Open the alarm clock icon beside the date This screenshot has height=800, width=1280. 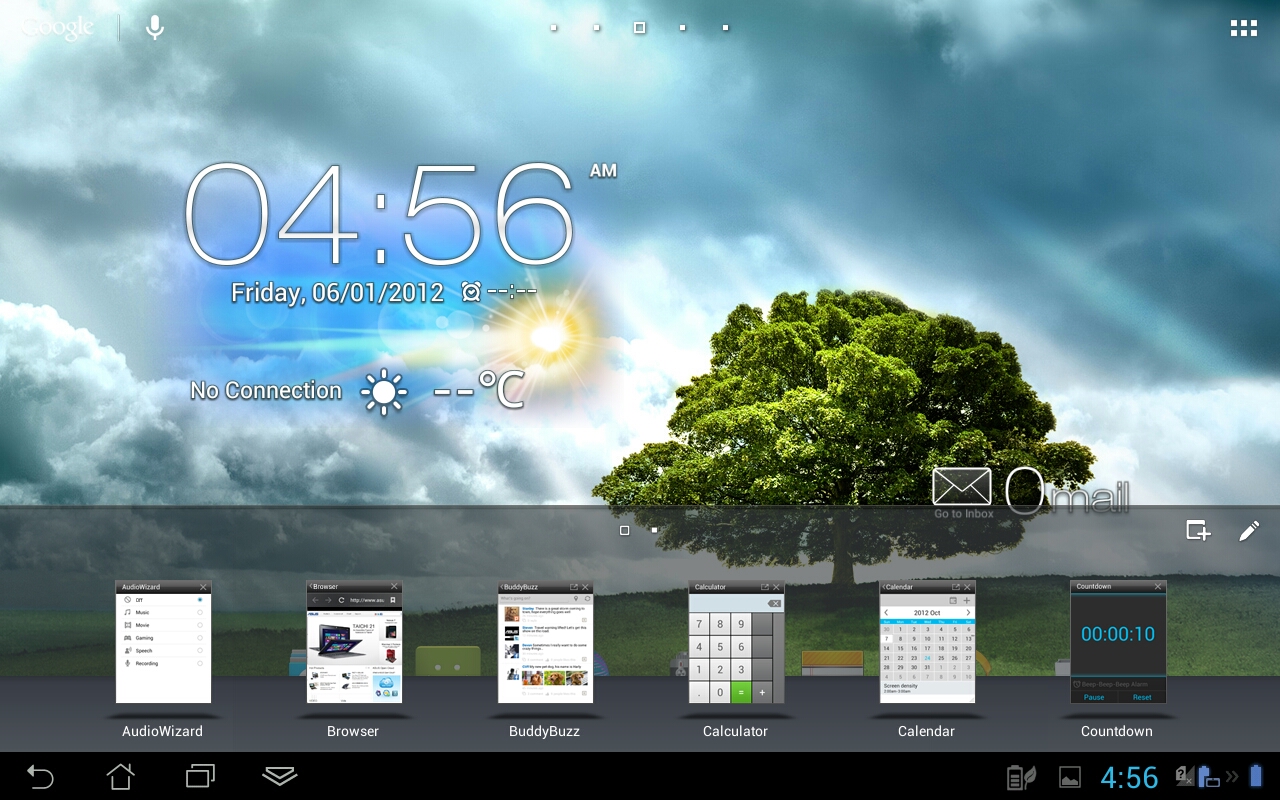[471, 292]
